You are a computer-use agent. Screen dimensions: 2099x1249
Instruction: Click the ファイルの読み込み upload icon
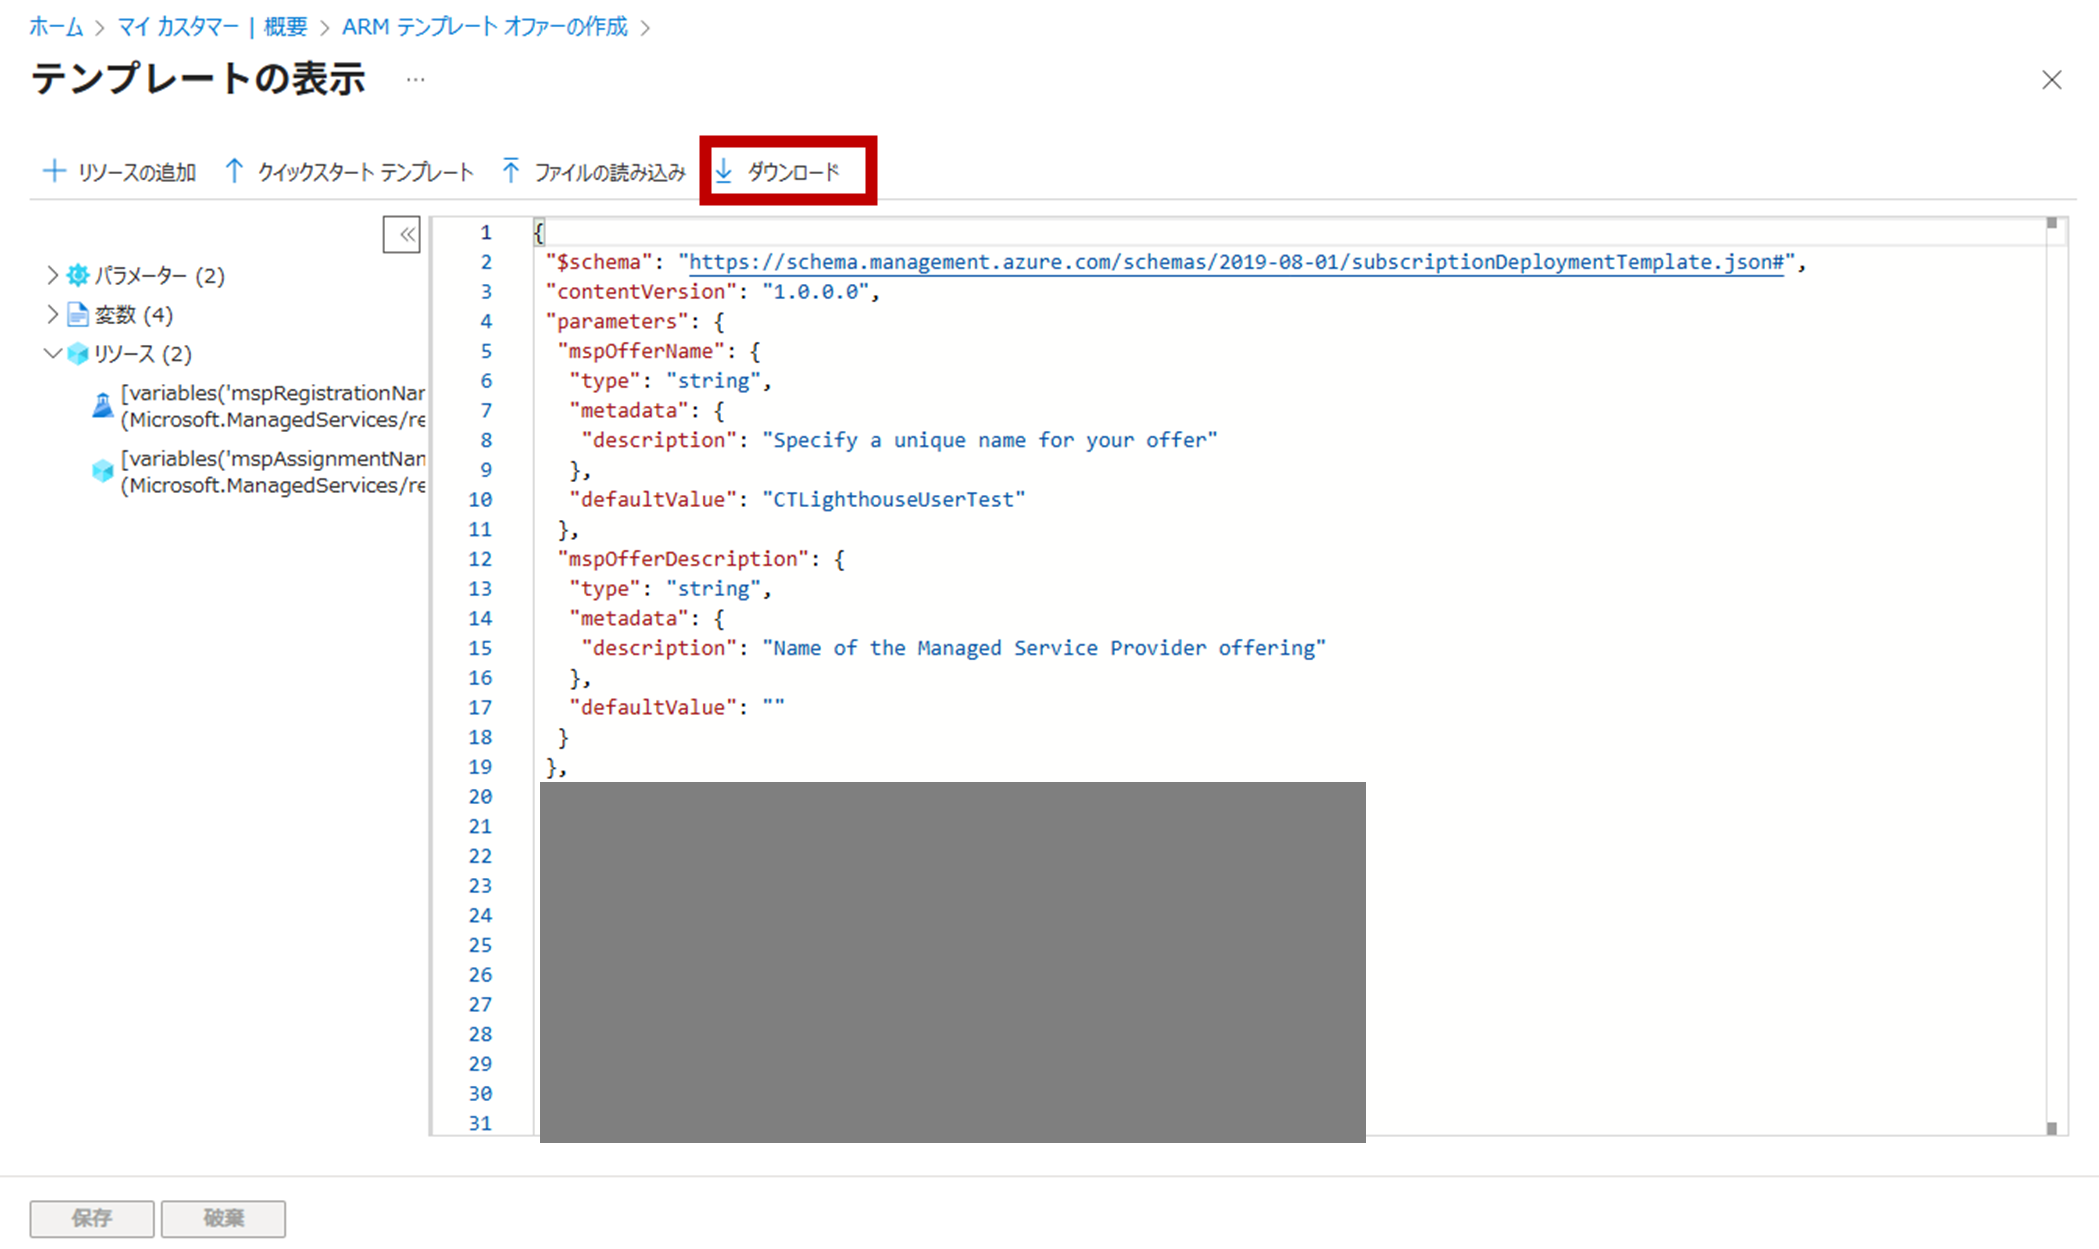point(511,171)
